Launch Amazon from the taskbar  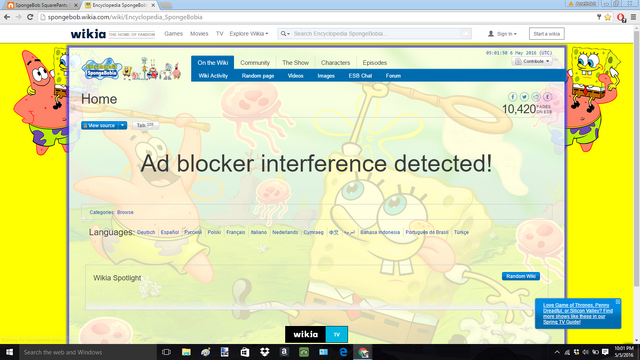[x=284, y=352]
